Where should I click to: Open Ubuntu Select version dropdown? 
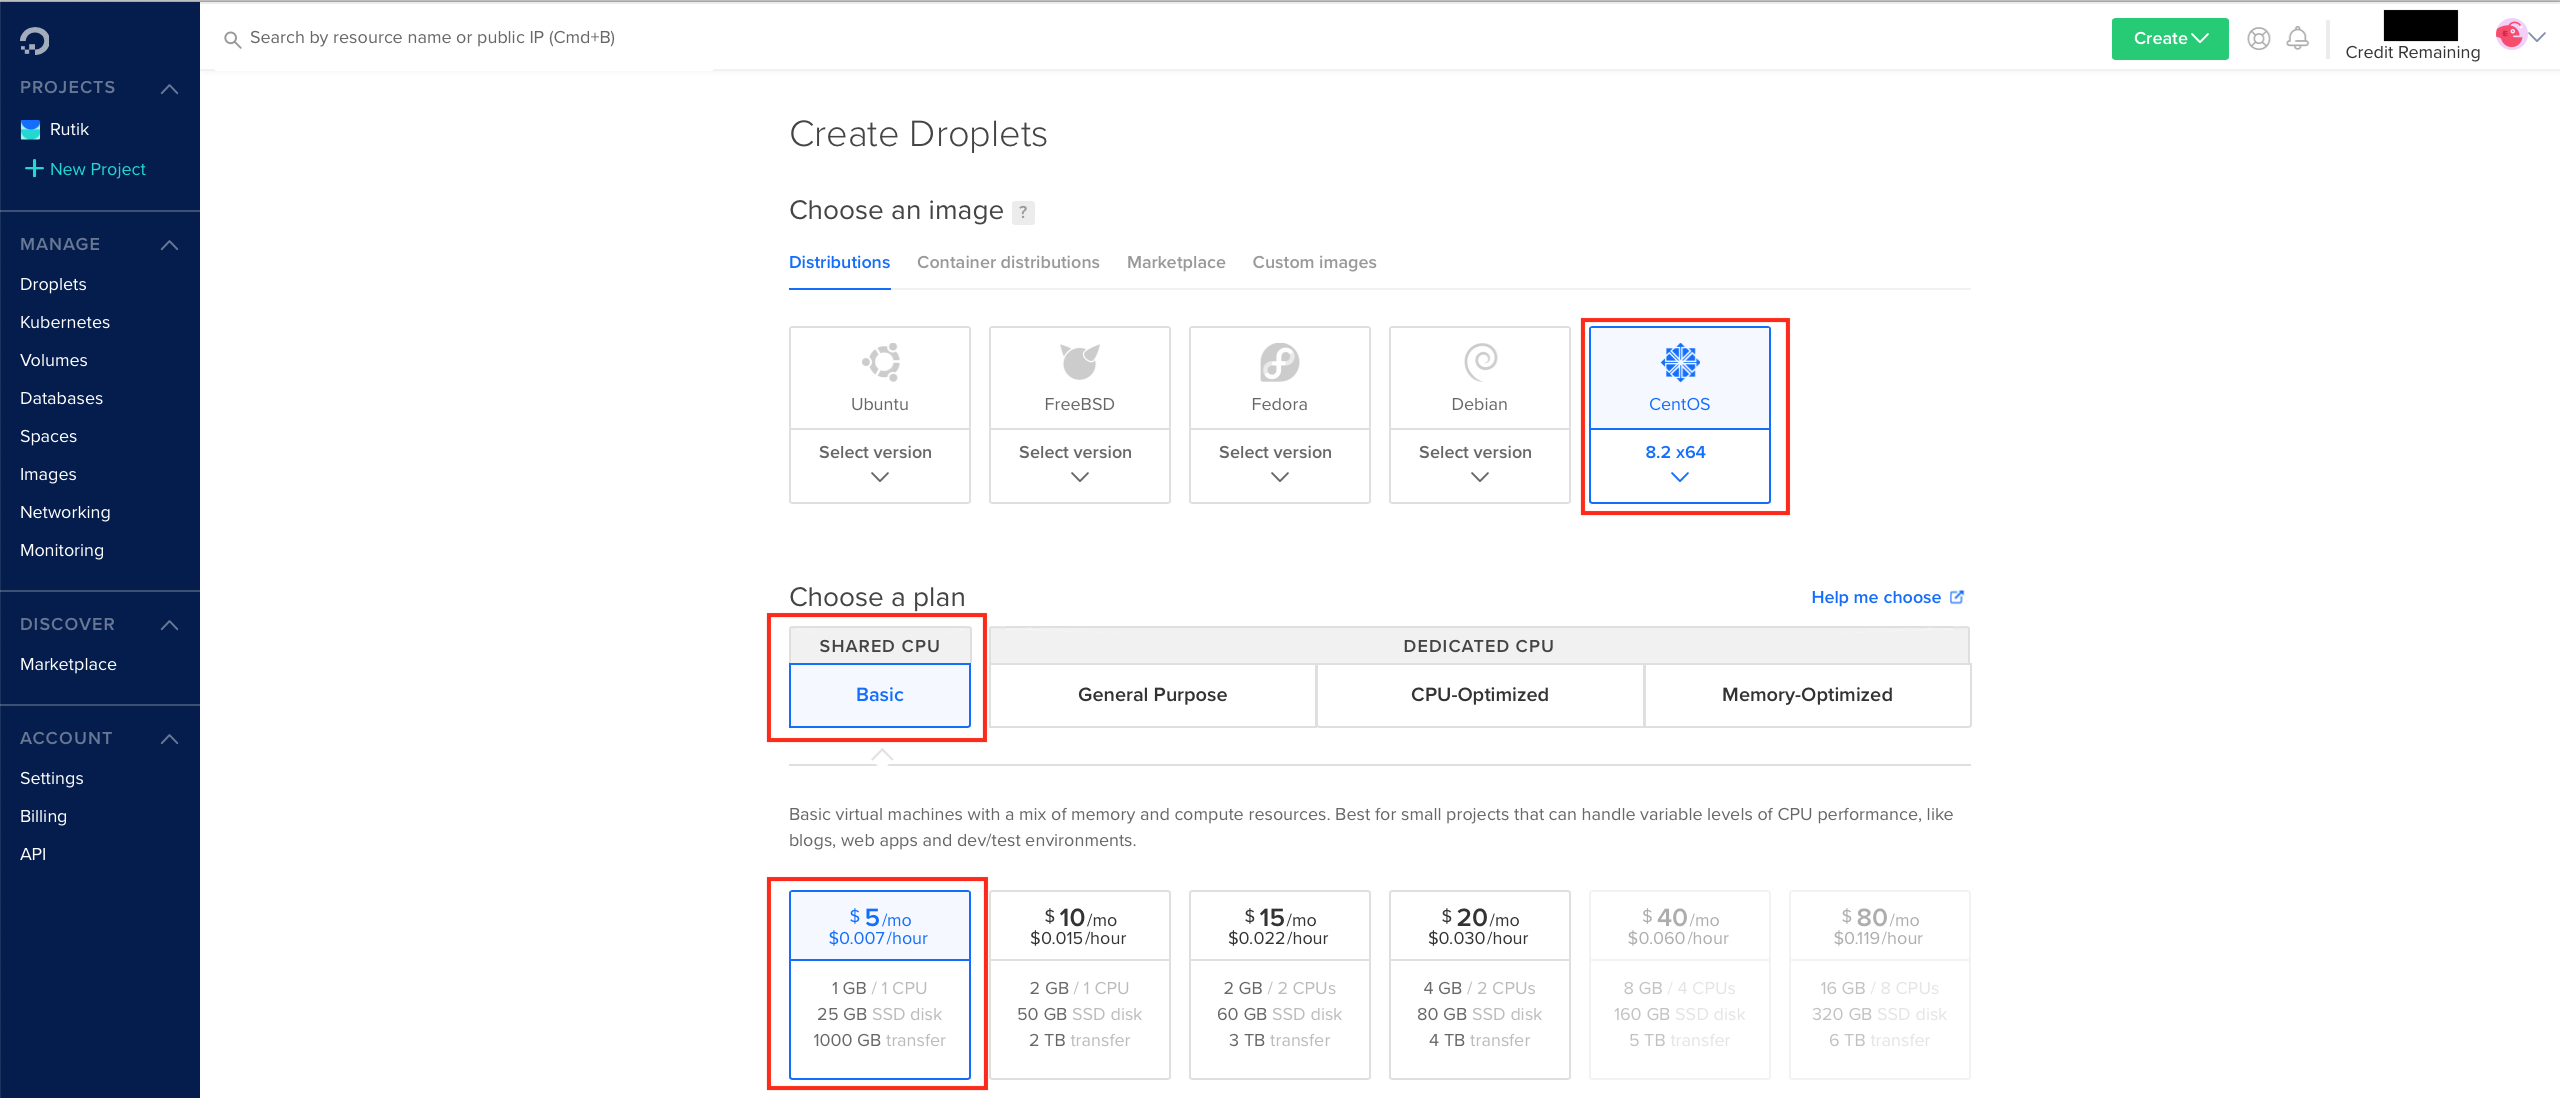pyautogui.click(x=880, y=466)
